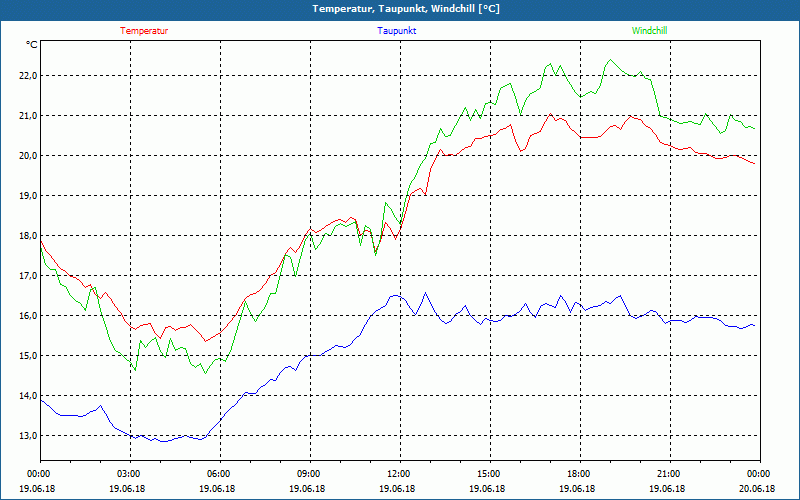
Task: Click the red Temperatur legend label
Action: pos(144,31)
